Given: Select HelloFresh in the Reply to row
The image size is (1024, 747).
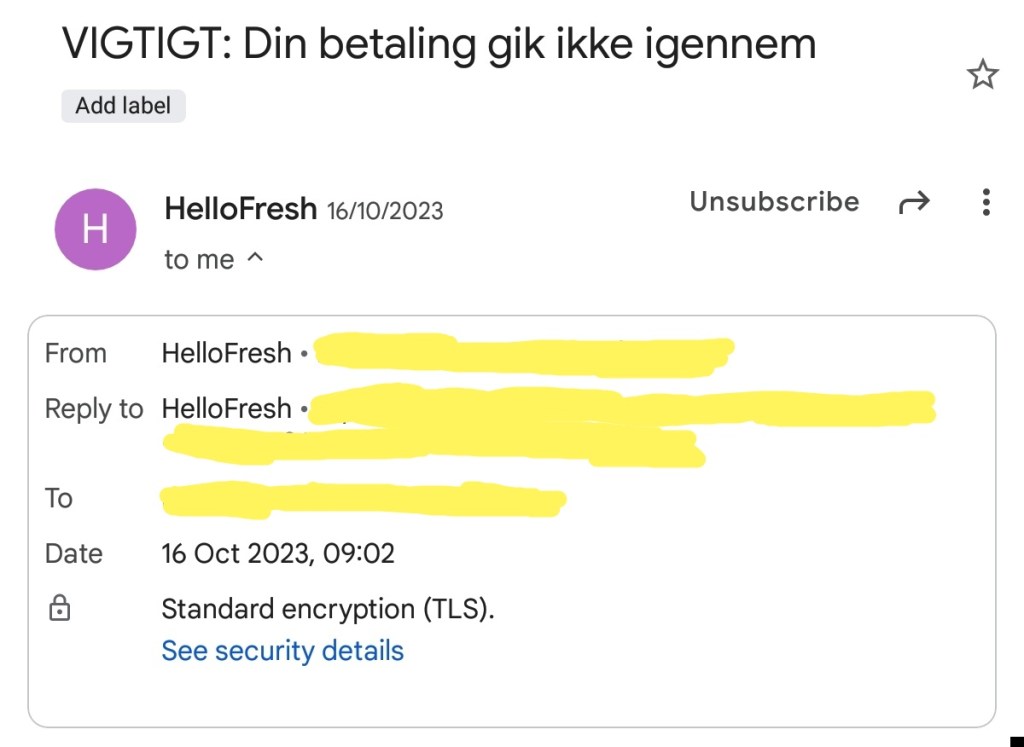Looking at the screenshot, I should tap(226, 408).
